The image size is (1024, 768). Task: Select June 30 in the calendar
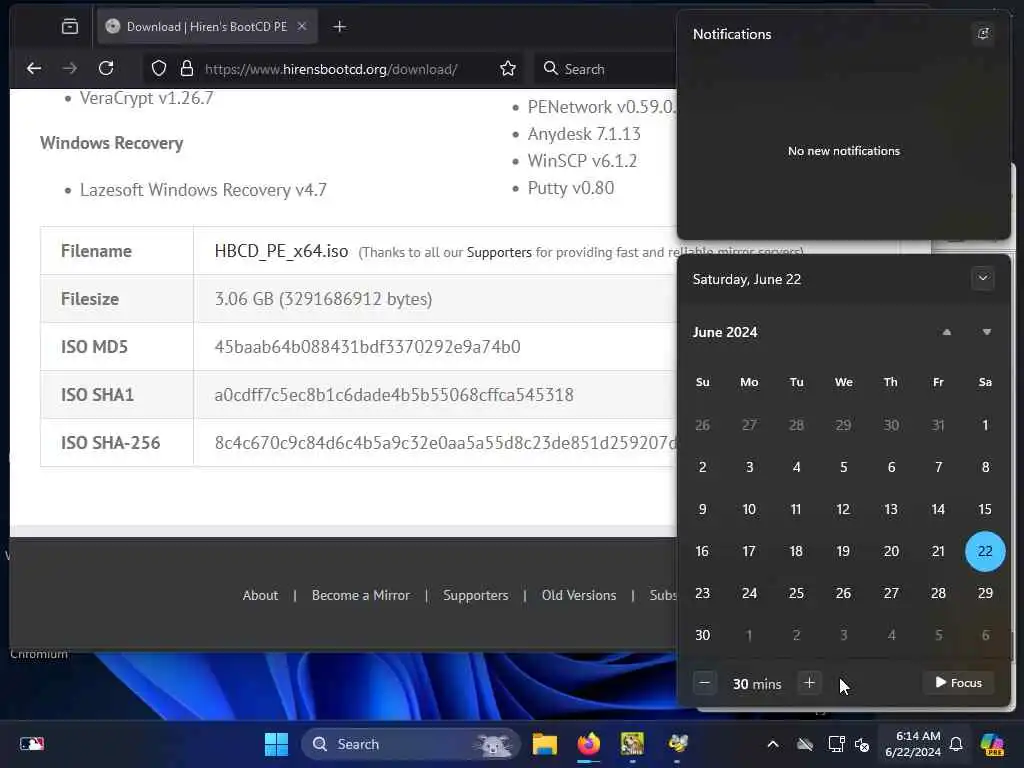point(703,635)
